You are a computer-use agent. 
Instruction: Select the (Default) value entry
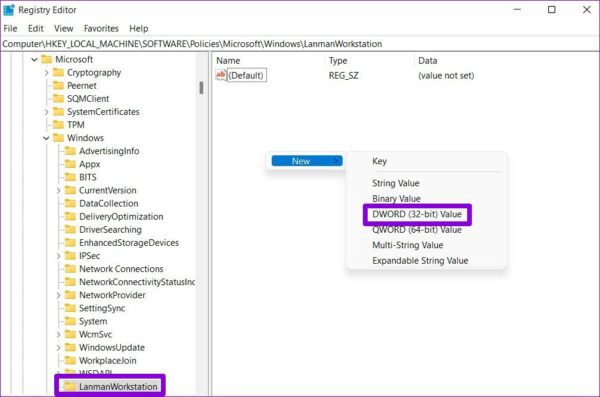pyautogui.click(x=246, y=75)
